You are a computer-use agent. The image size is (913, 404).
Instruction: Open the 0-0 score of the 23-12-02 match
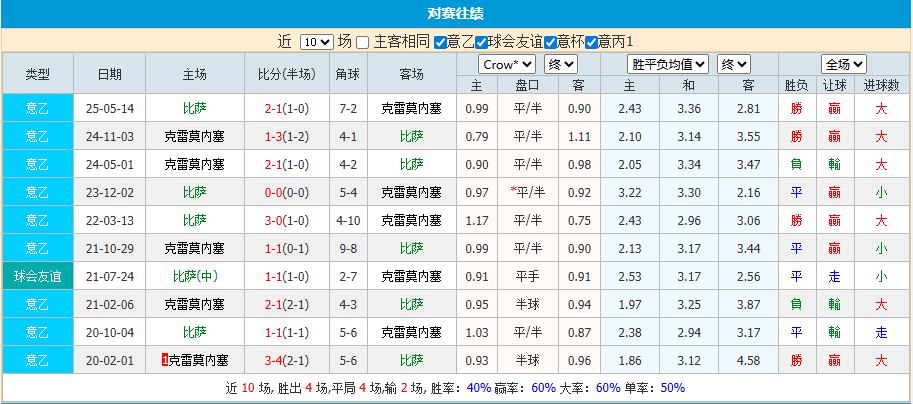(x=272, y=192)
